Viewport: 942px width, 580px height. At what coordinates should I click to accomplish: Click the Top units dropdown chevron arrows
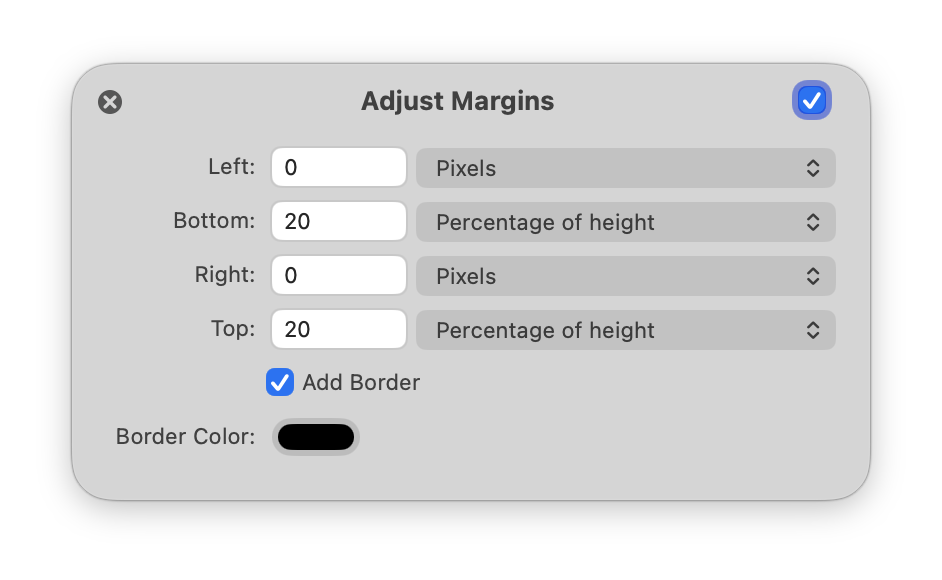tap(813, 330)
